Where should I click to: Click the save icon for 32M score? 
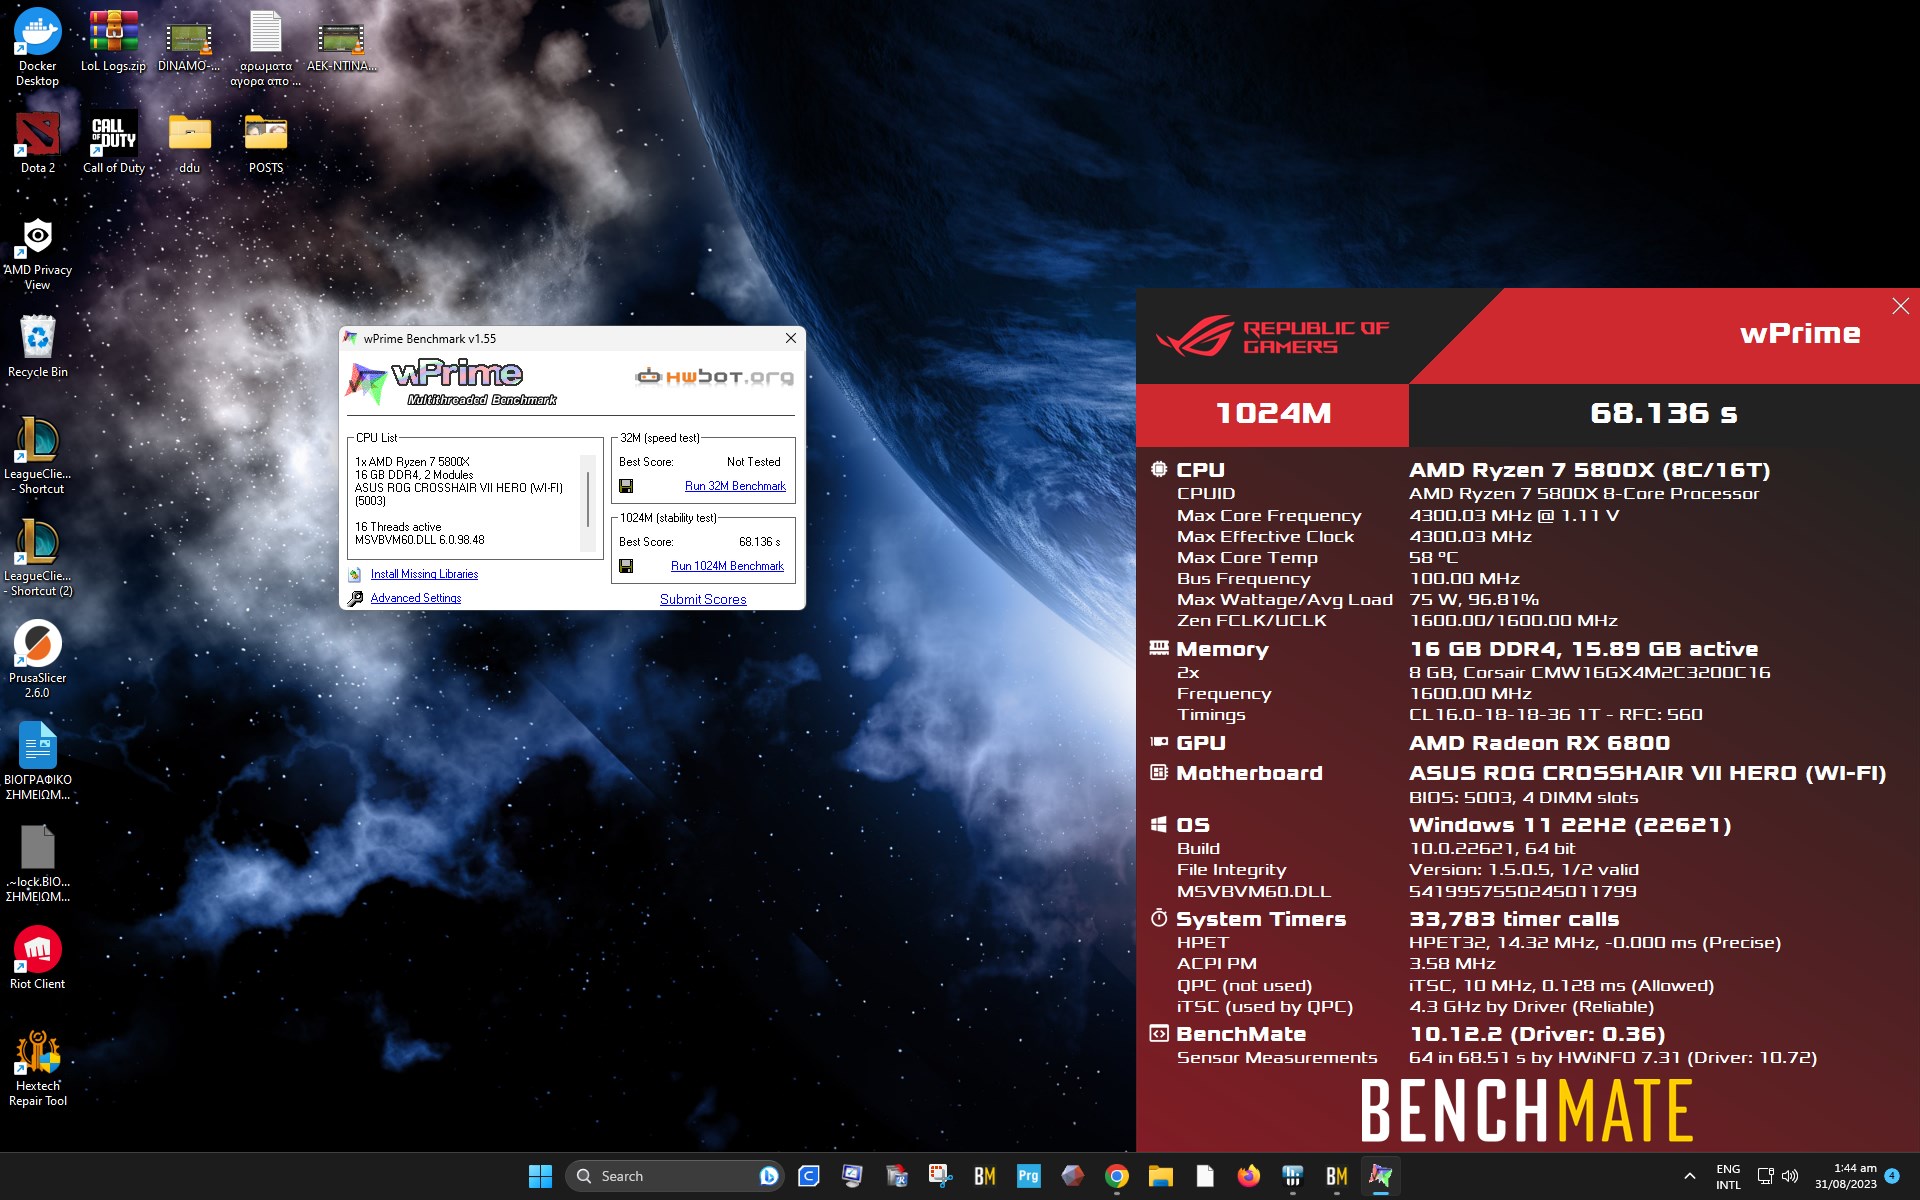(x=626, y=486)
